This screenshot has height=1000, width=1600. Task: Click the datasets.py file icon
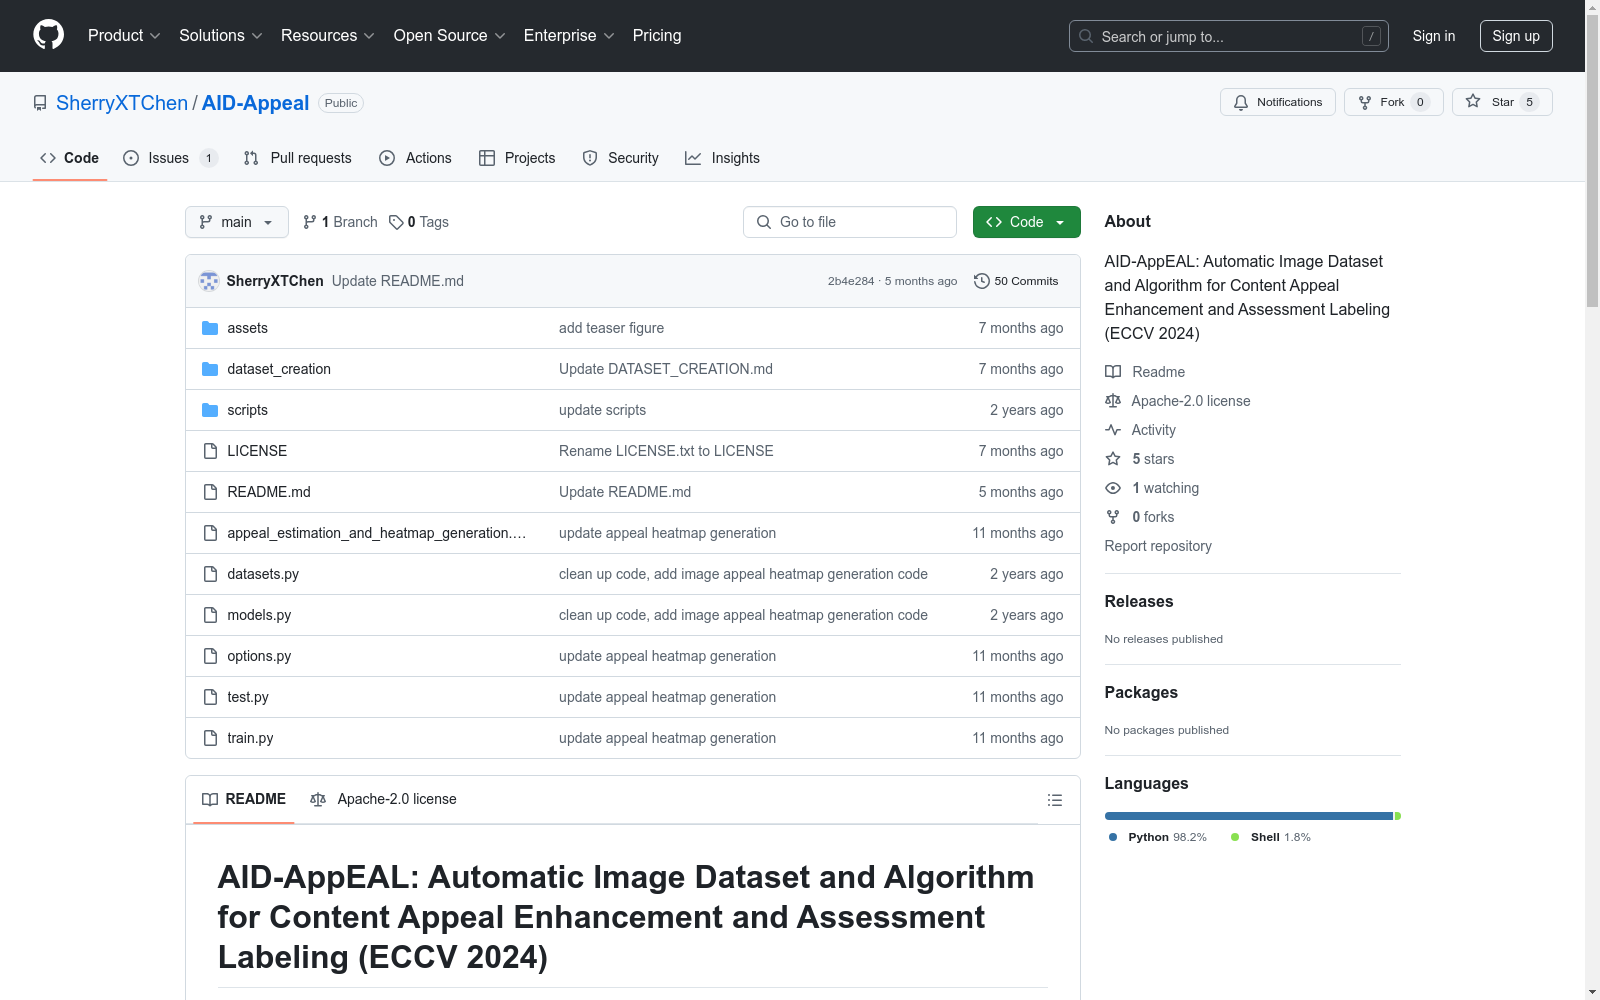[210, 574]
